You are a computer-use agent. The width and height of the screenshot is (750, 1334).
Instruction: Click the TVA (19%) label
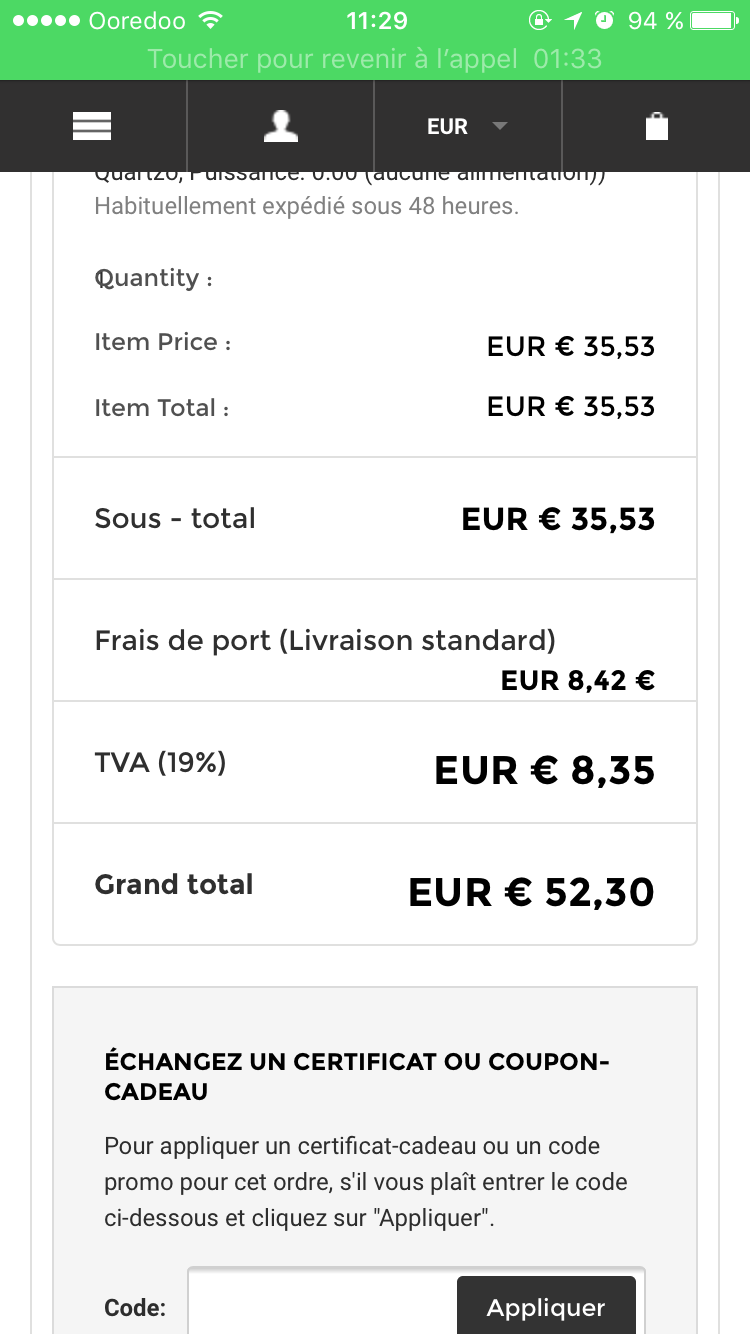coord(160,763)
